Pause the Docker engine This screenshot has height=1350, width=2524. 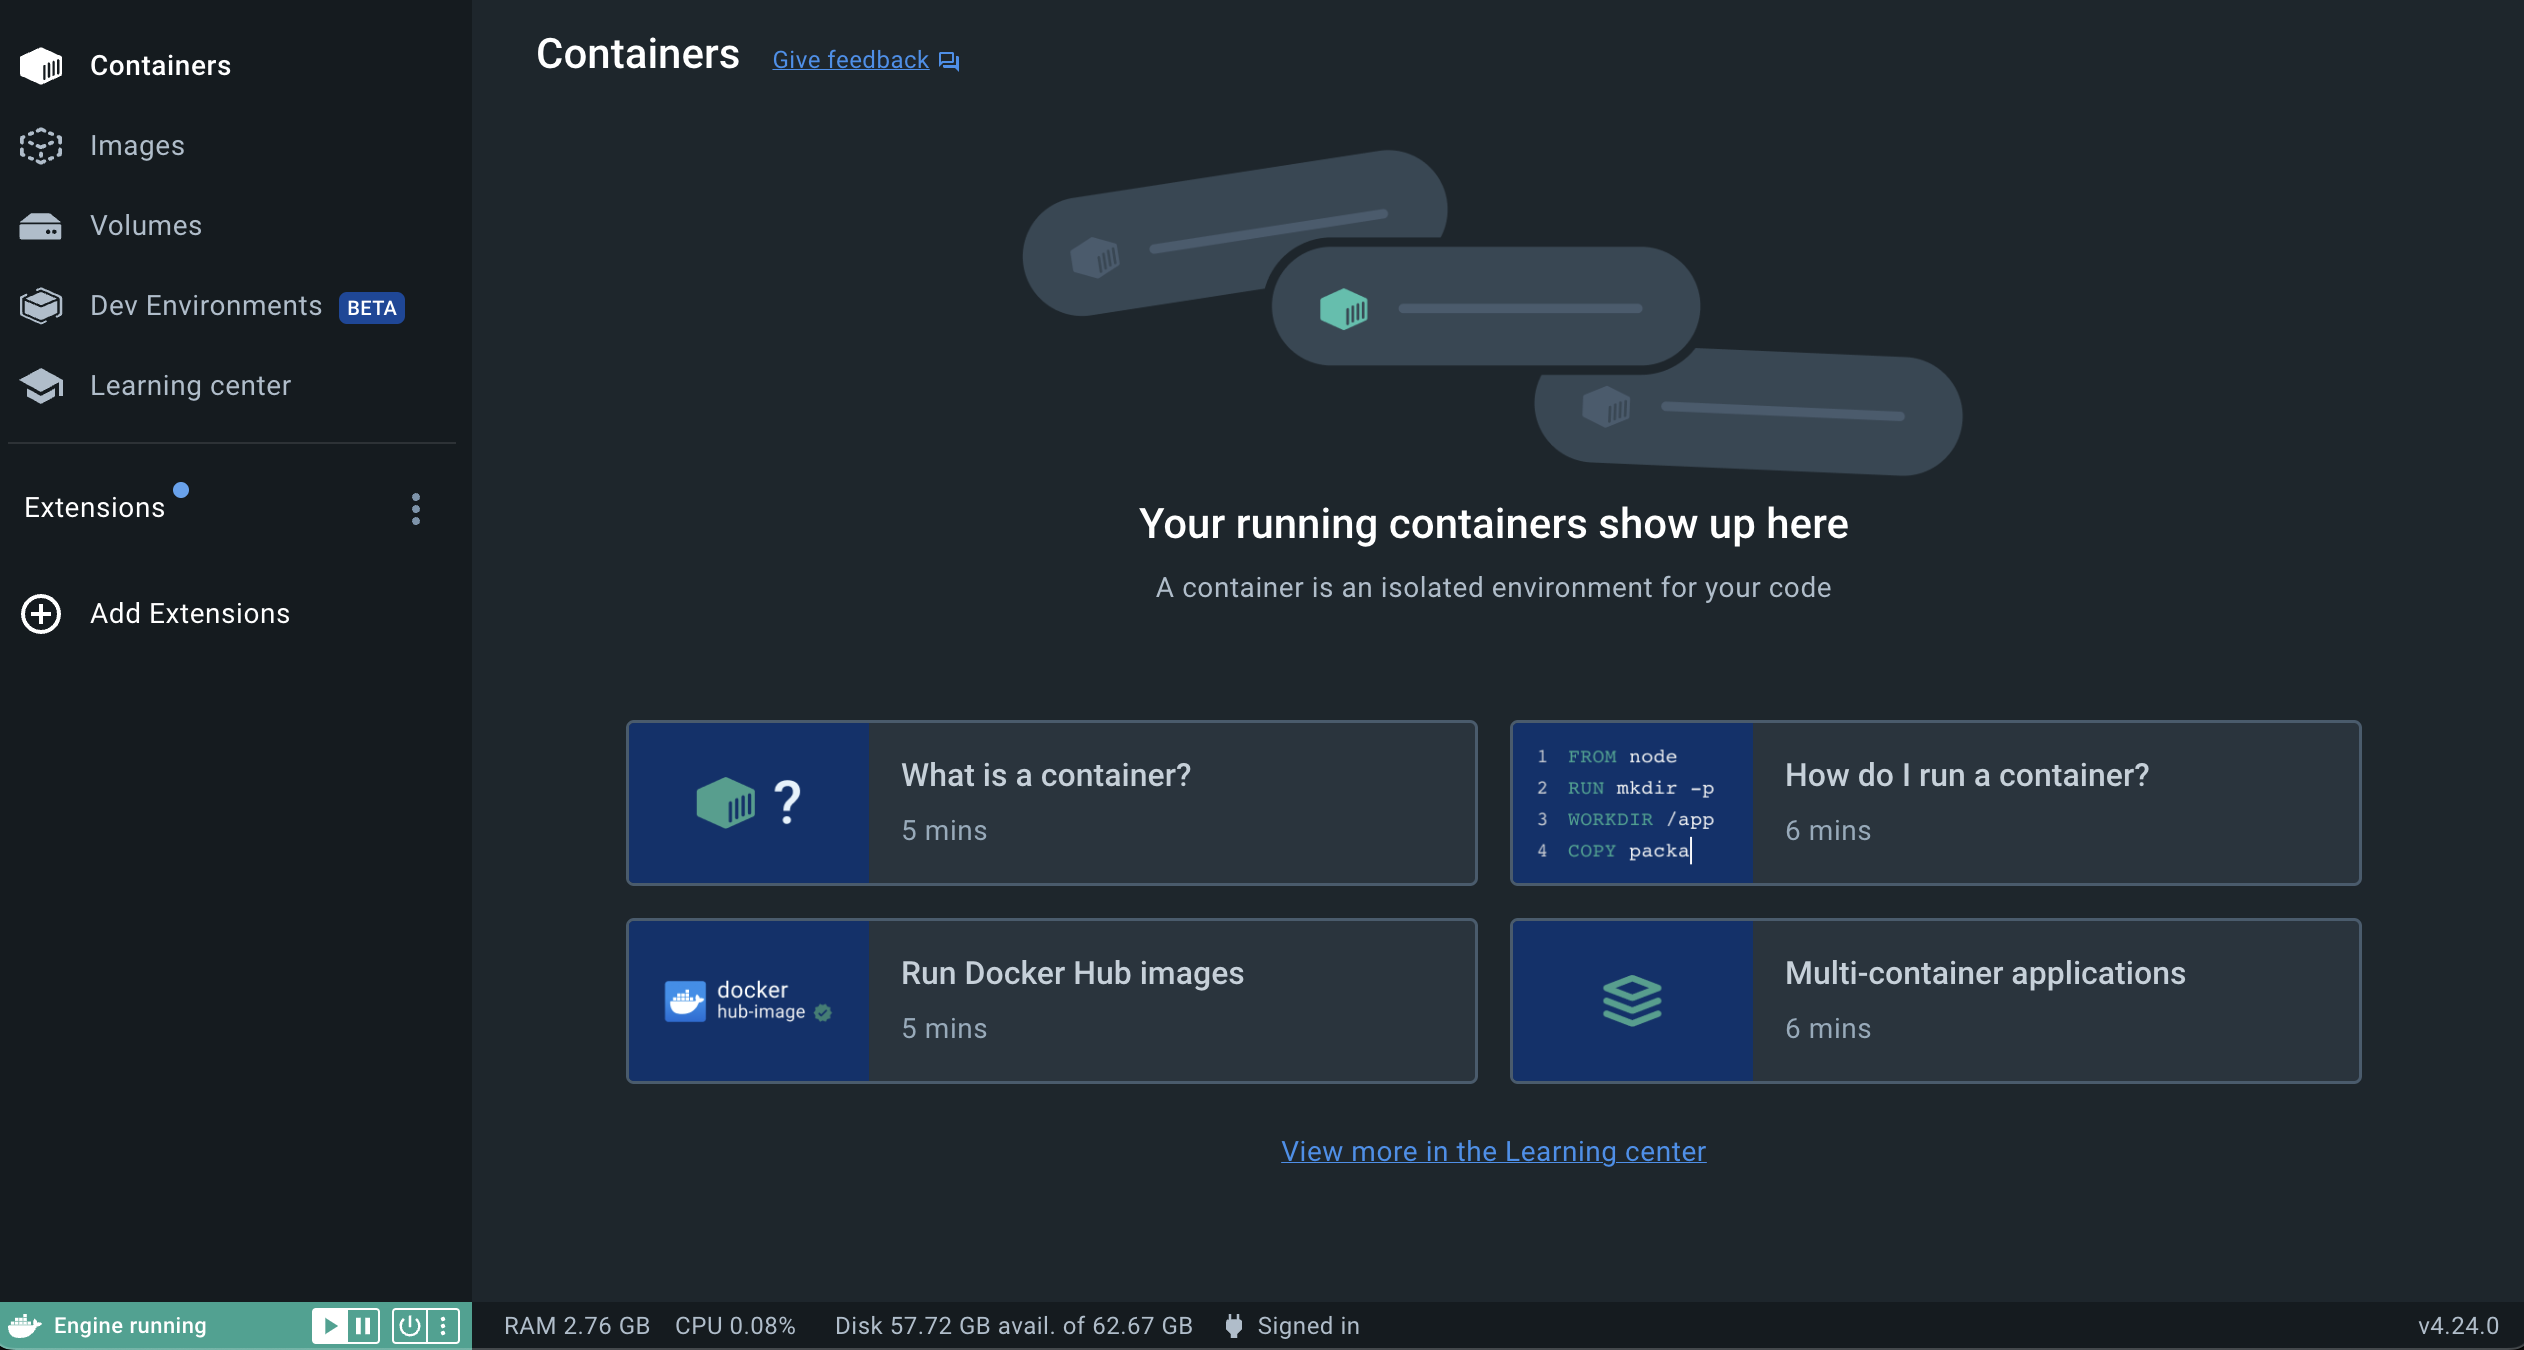point(363,1326)
